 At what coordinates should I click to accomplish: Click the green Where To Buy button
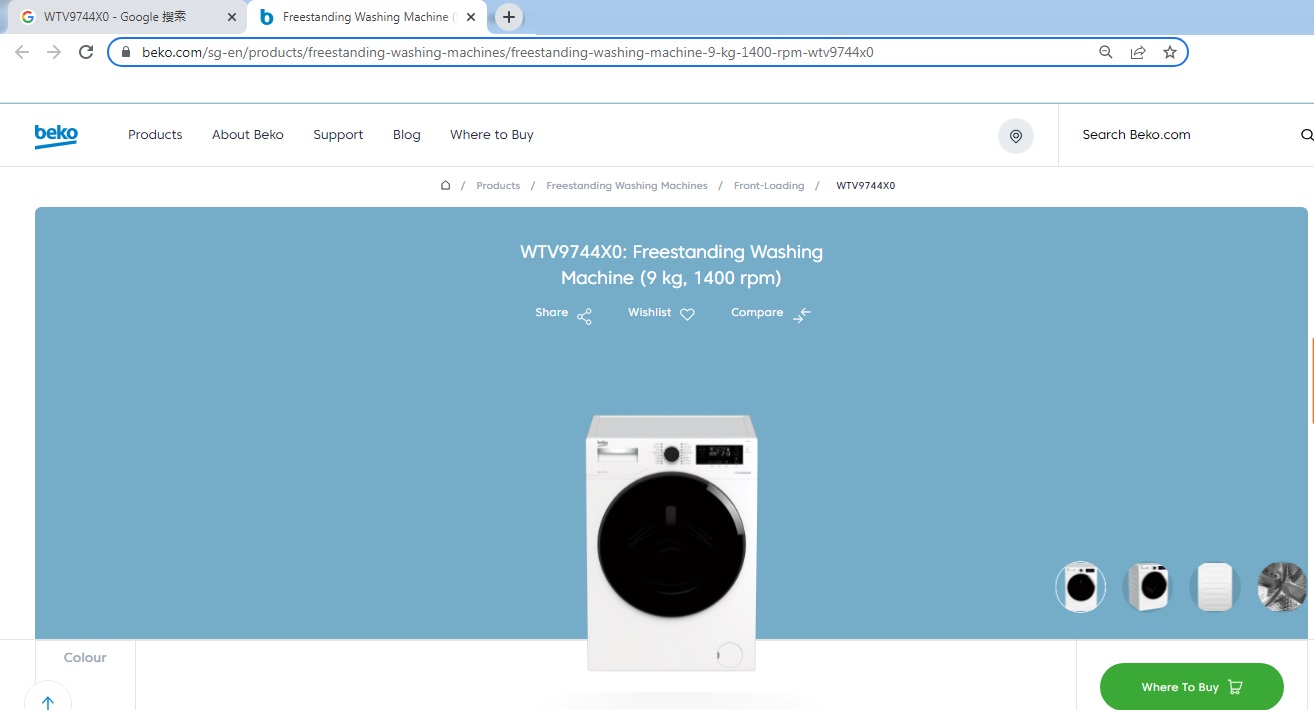click(1191, 687)
